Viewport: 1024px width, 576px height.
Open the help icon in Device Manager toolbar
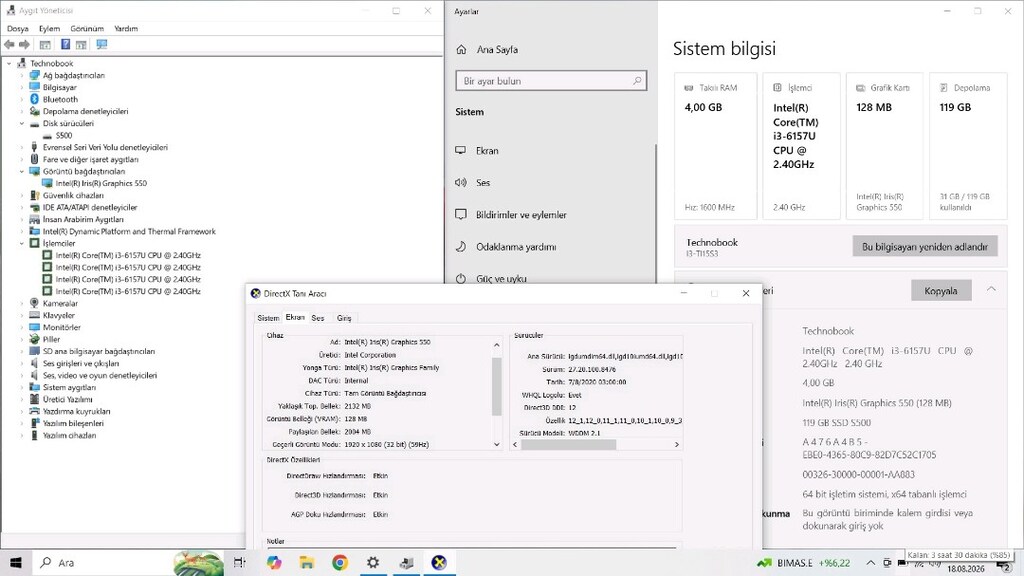click(x=65, y=44)
